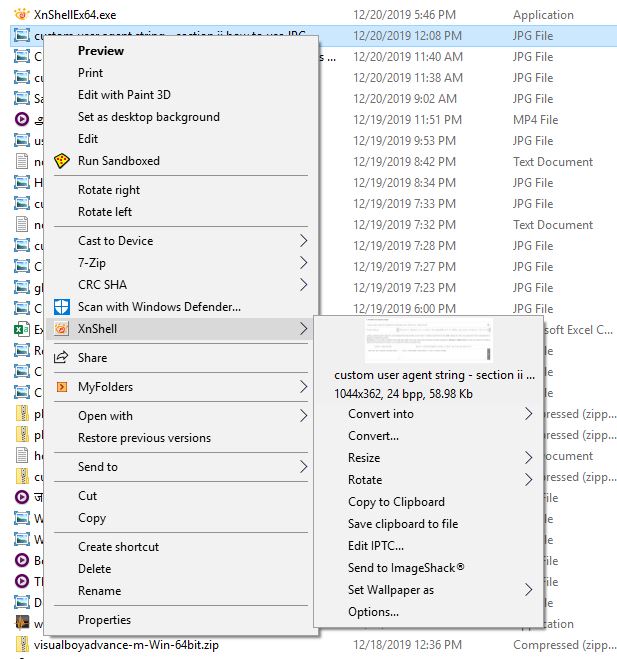This screenshot has width=617, height=659.
Task: Expand the Convert into submenu arrow
Action: [x=528, y=414]
